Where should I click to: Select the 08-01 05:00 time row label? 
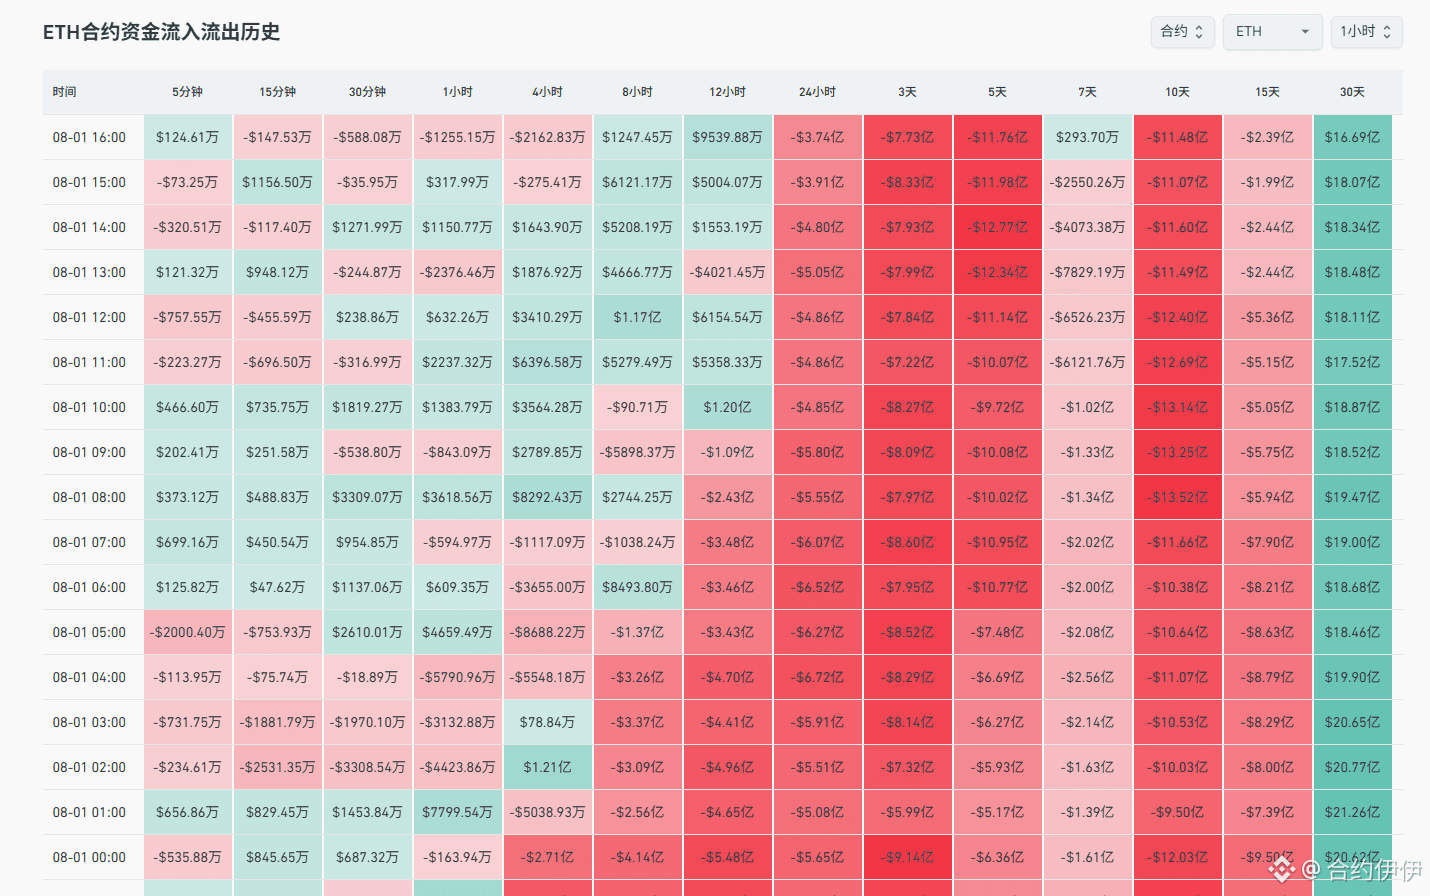tap(89, 632)
